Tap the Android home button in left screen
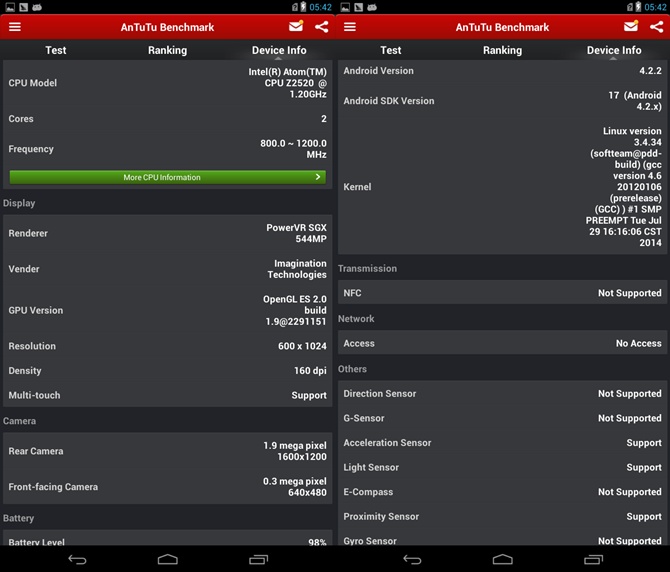670x572 pixels. (168, 559)
